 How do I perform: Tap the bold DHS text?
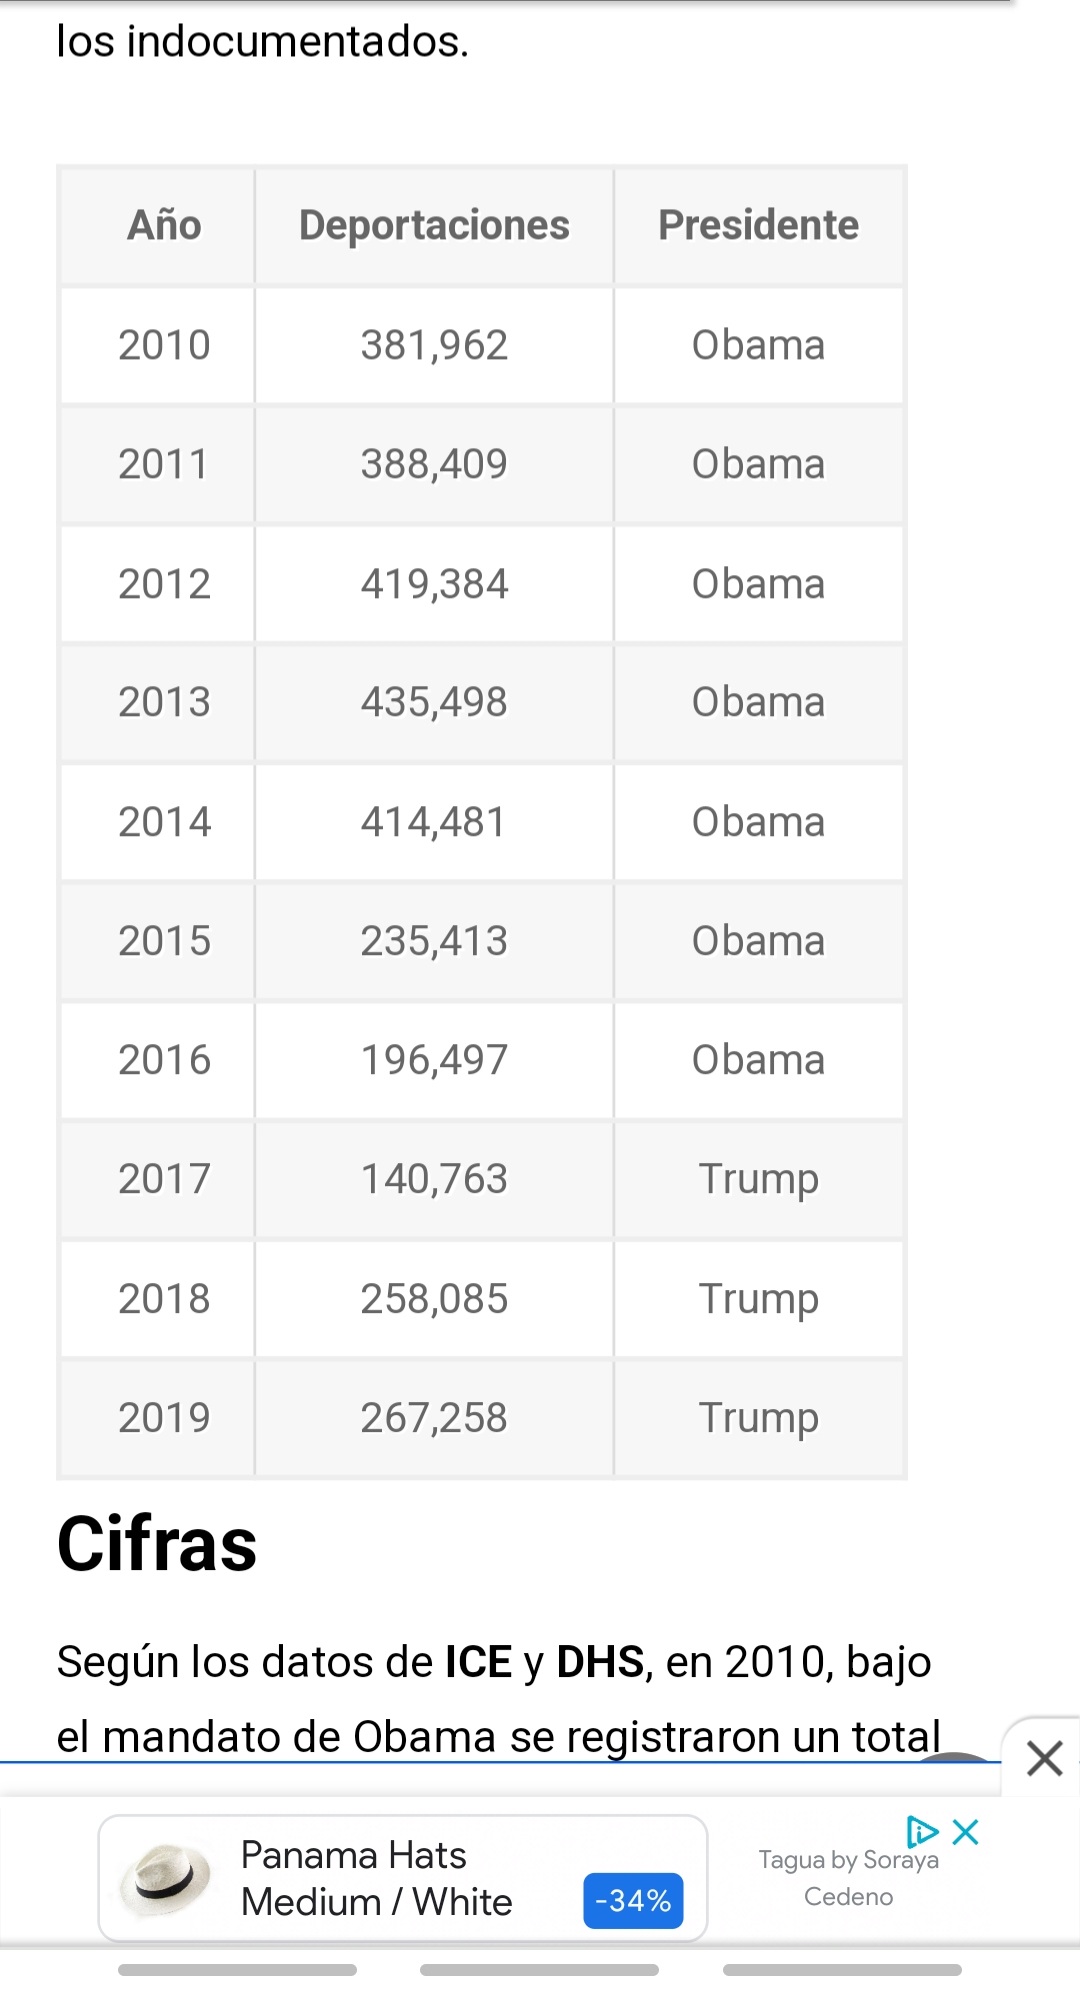click(600, 1662)
